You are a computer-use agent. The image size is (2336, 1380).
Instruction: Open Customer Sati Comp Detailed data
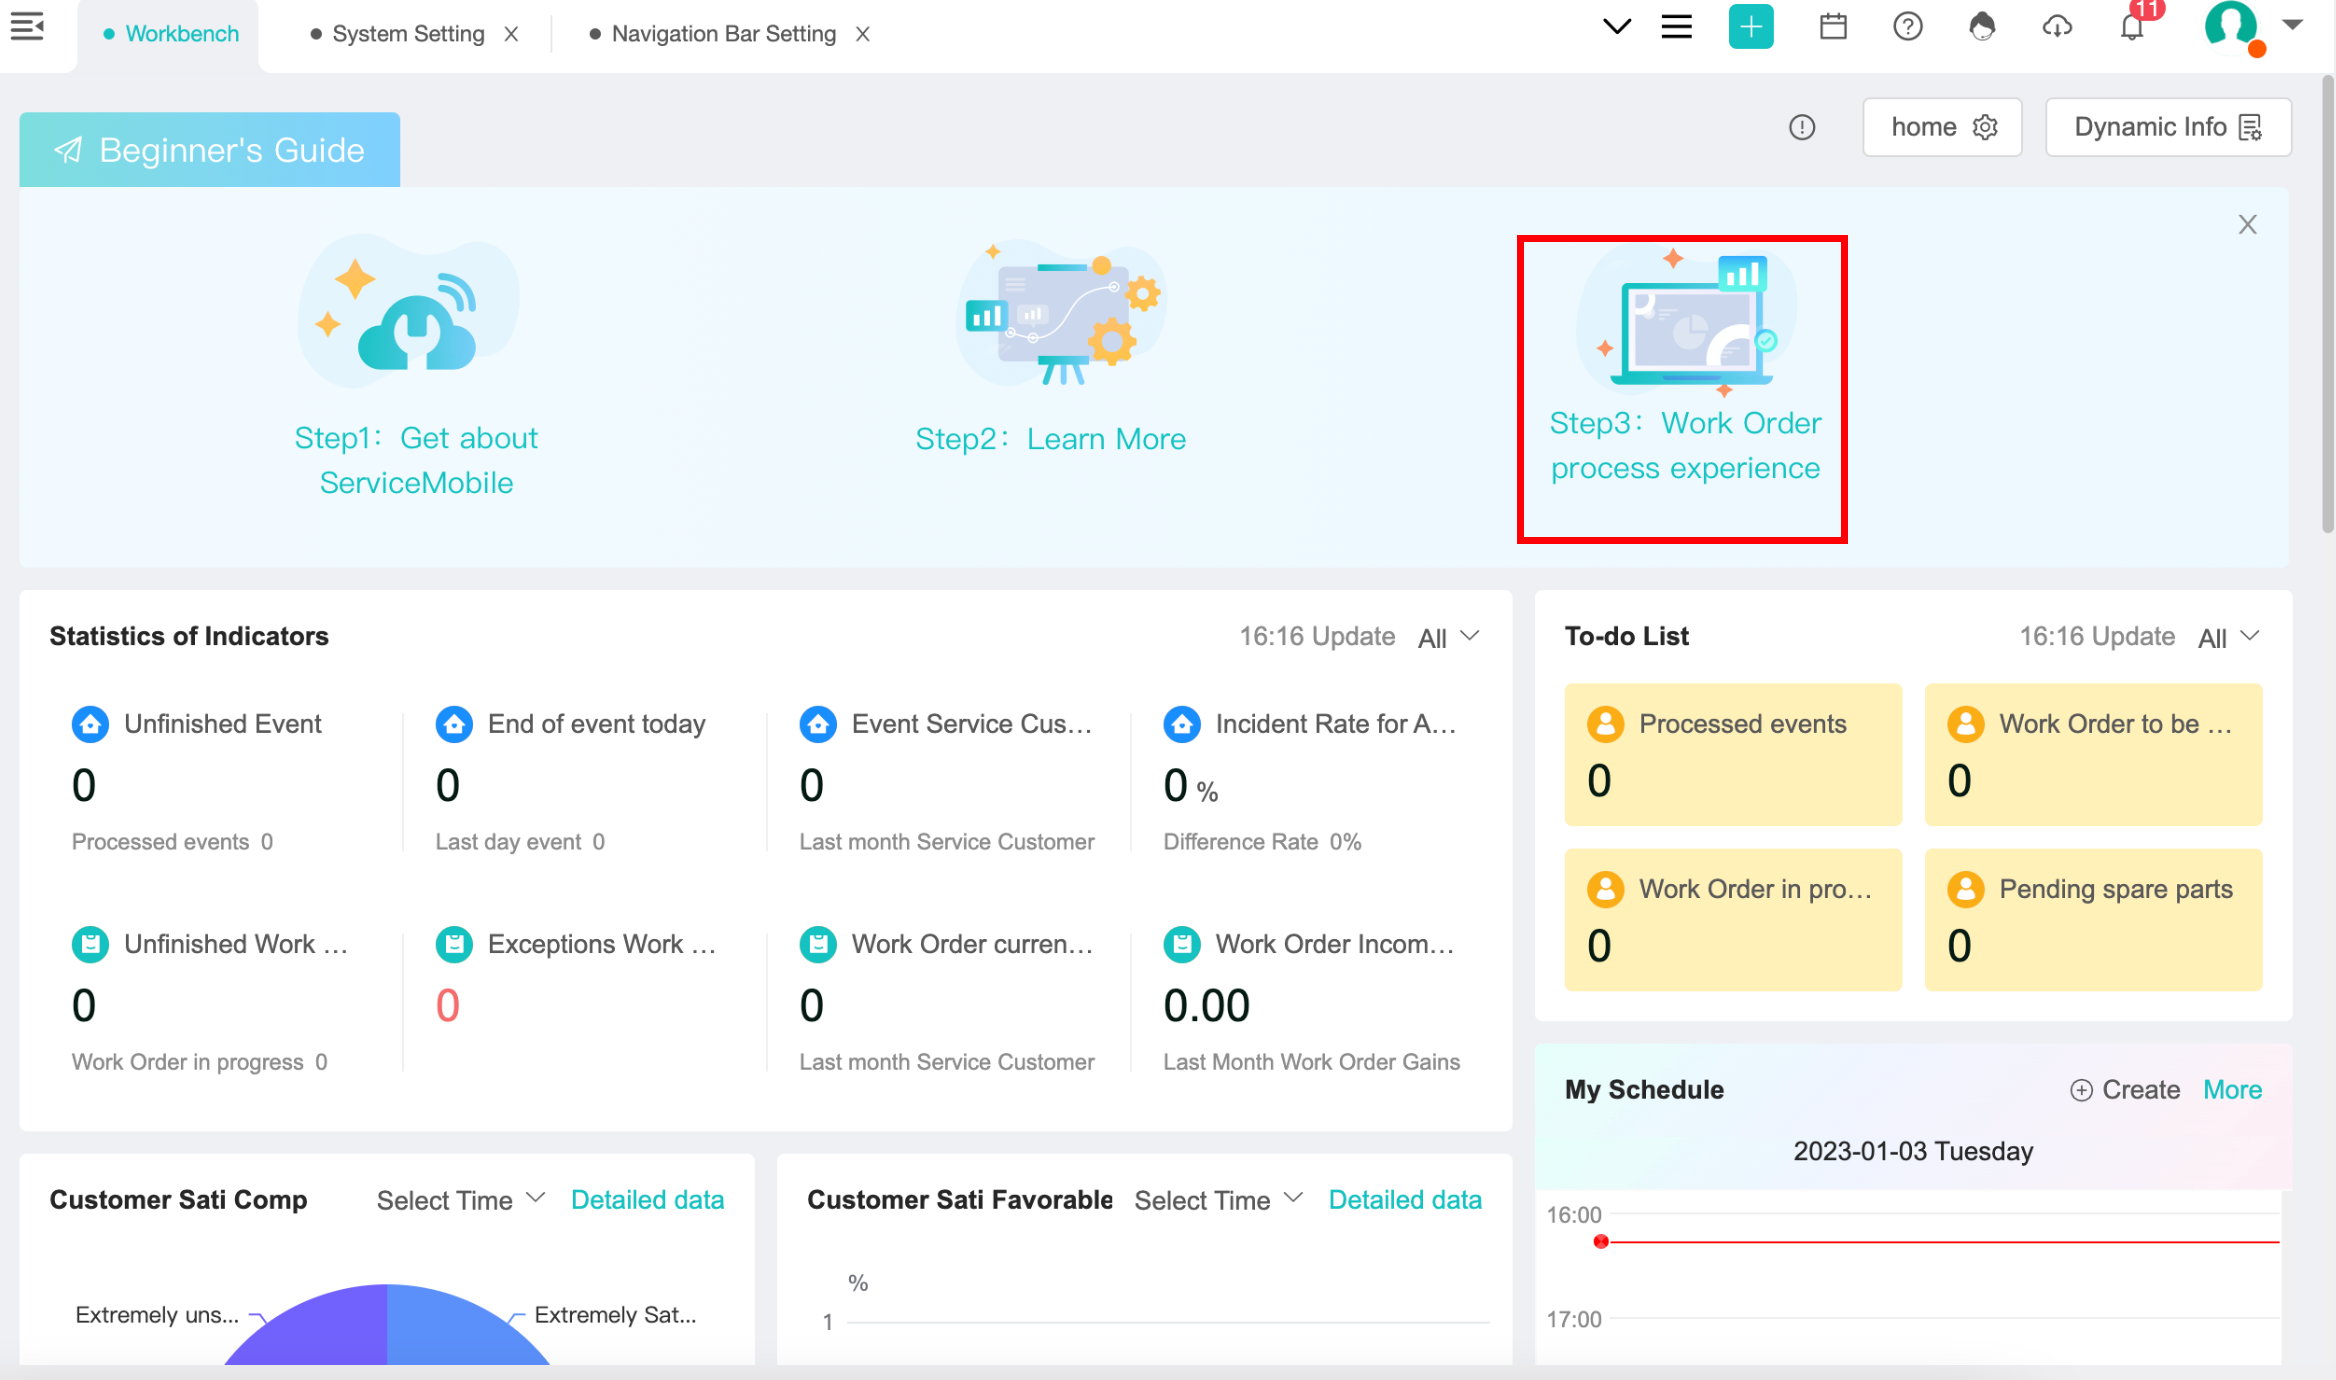648,1200
